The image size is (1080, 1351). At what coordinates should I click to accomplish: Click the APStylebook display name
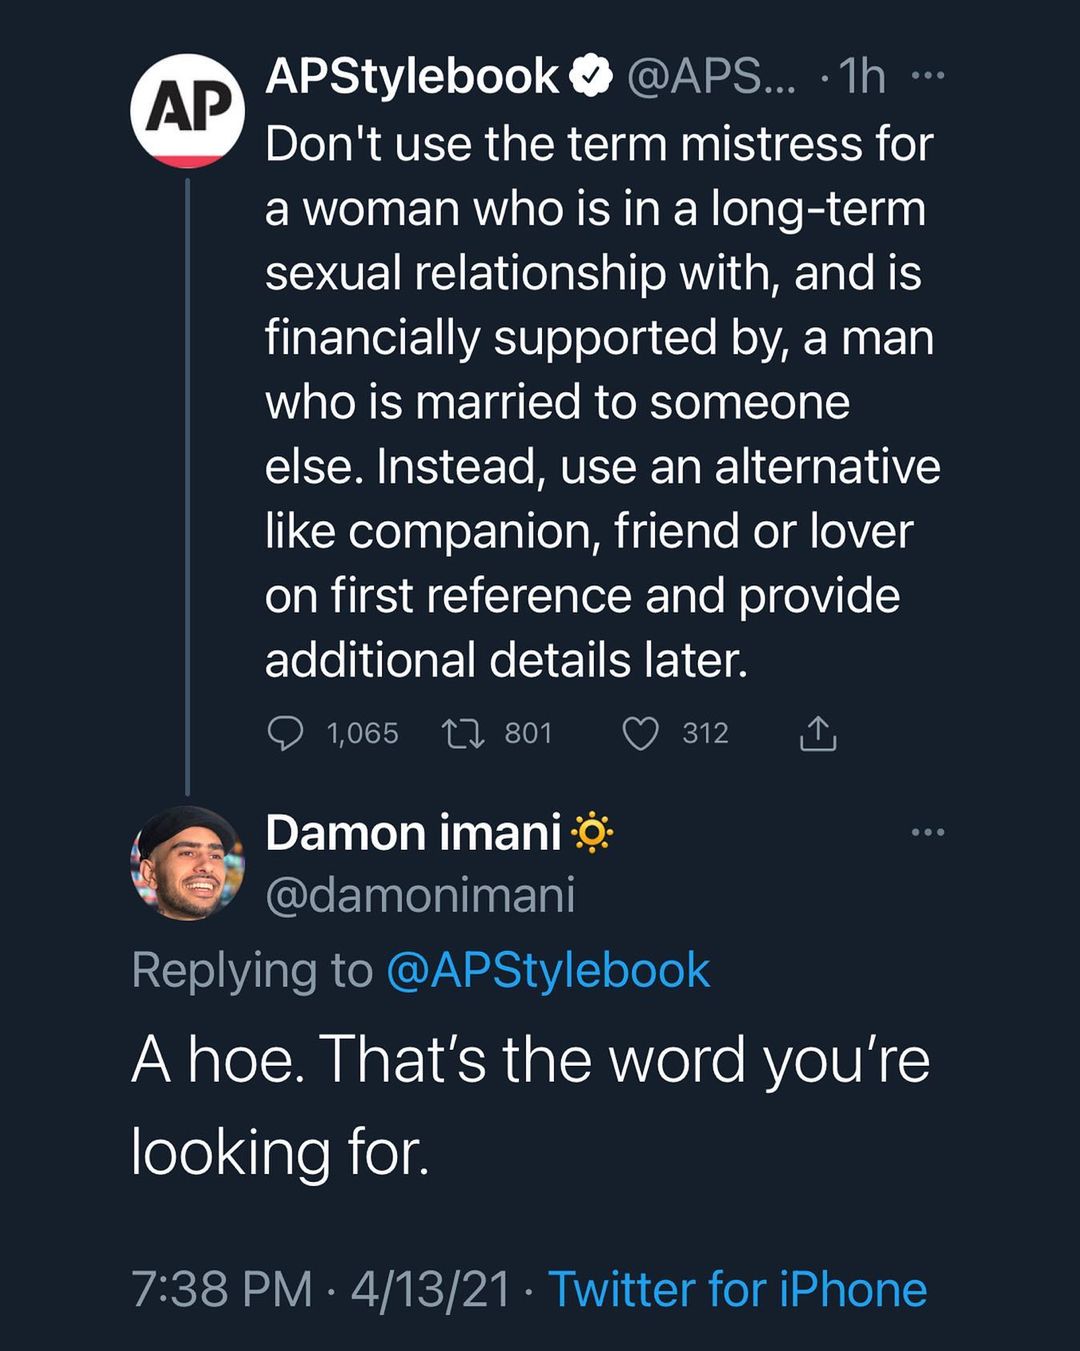click(x=412, y=77)
